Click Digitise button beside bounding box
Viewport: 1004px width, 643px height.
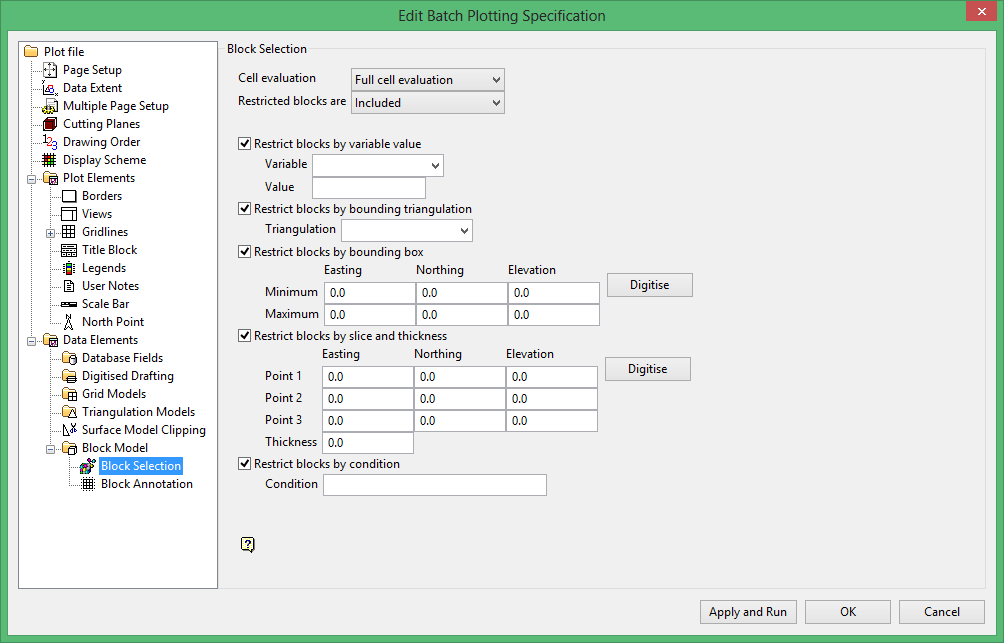click(x=649, y=285)
